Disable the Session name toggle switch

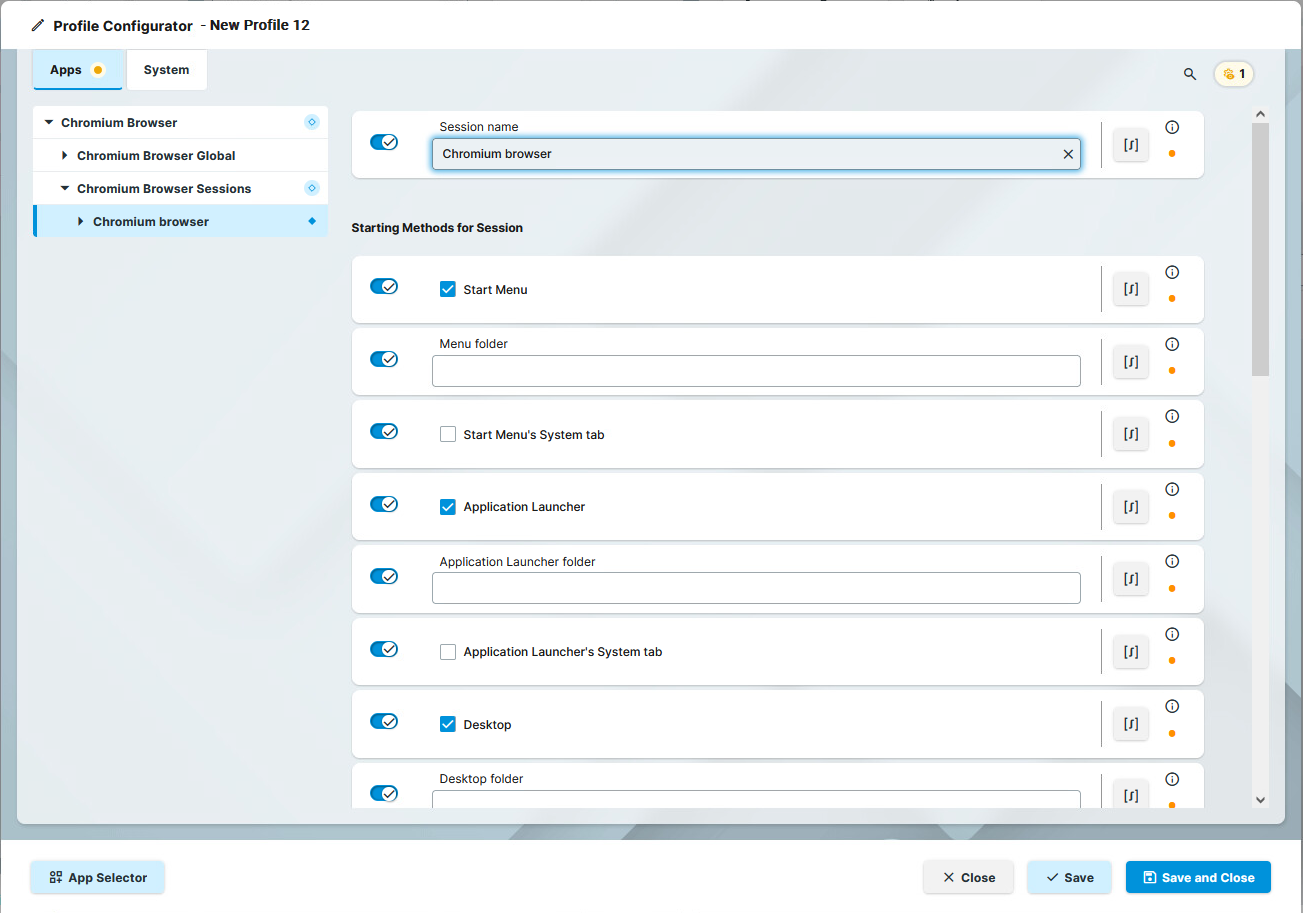click(384, 141)
